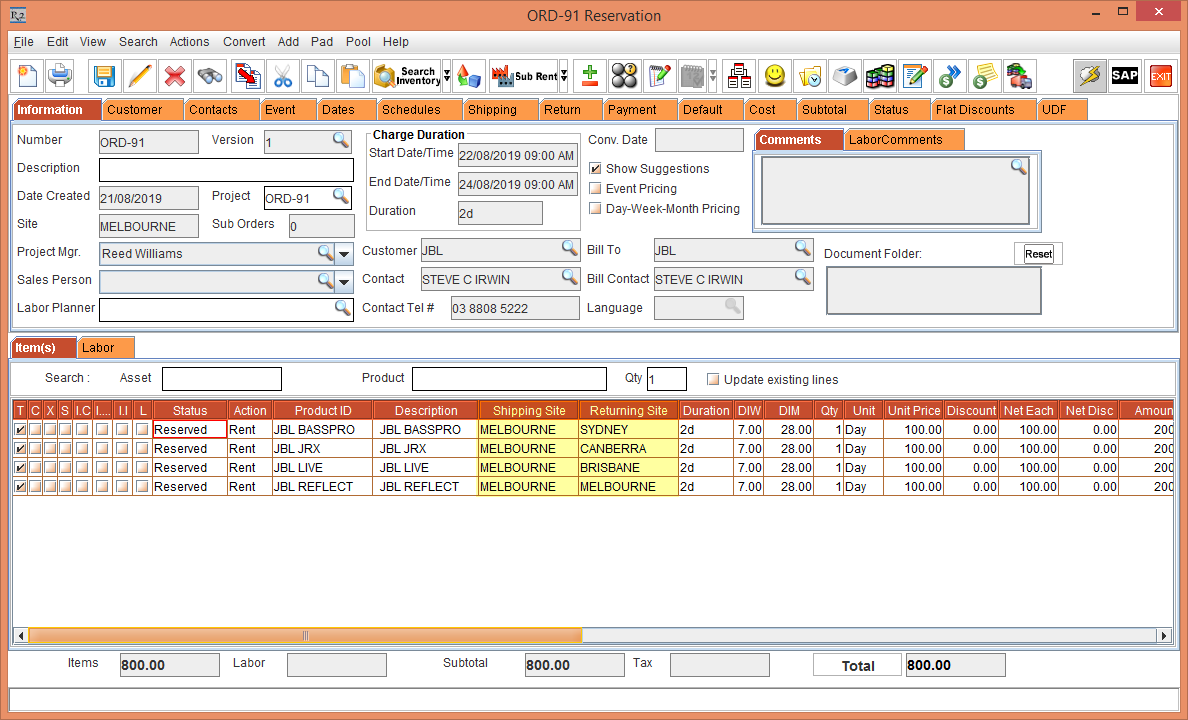This screenshot has width=1188, height=720.
Task: Click the red X delete icon
Action: (175, 76)
